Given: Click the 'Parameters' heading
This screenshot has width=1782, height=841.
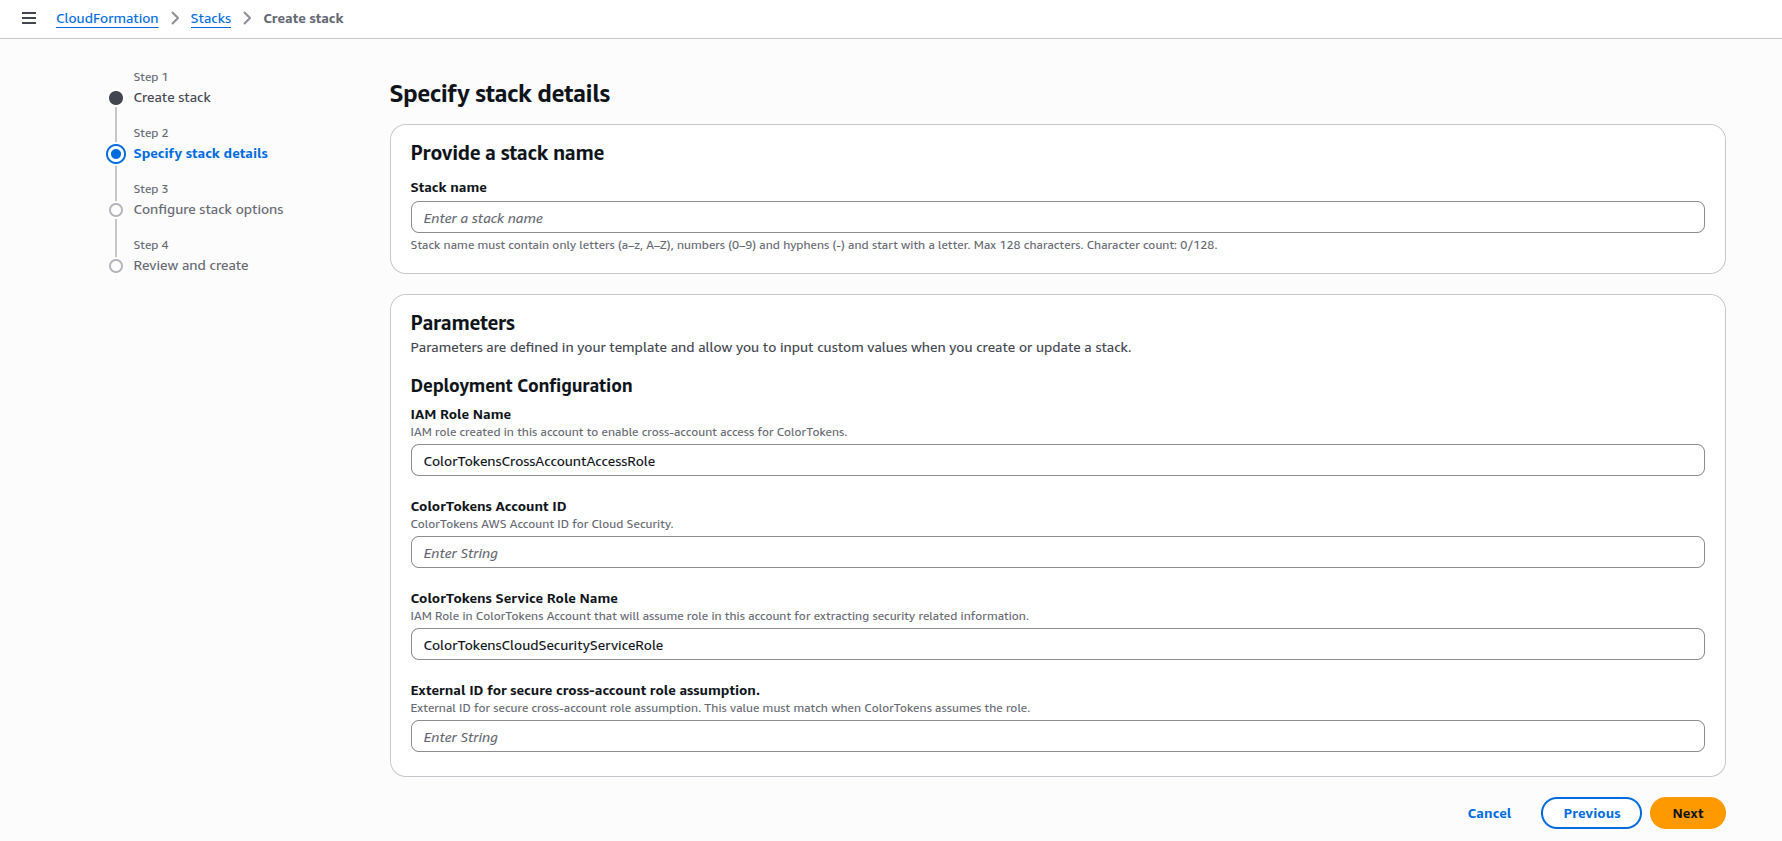Looking at the screenshot, I should [463, 323].
